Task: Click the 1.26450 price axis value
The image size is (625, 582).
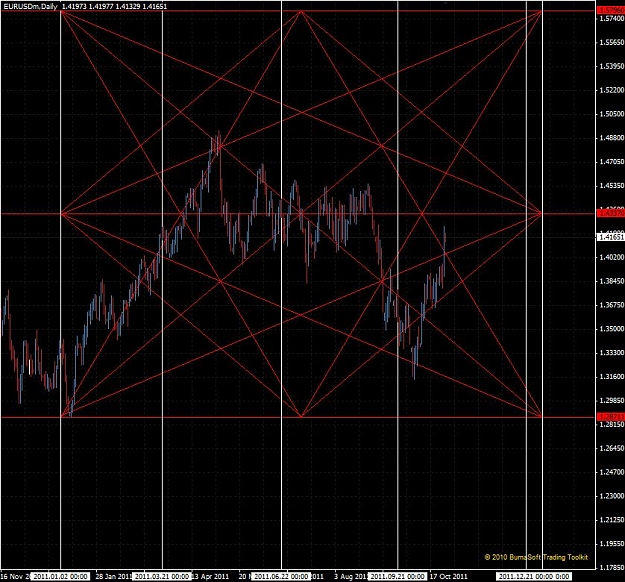Action: click(x=612, y=448)
